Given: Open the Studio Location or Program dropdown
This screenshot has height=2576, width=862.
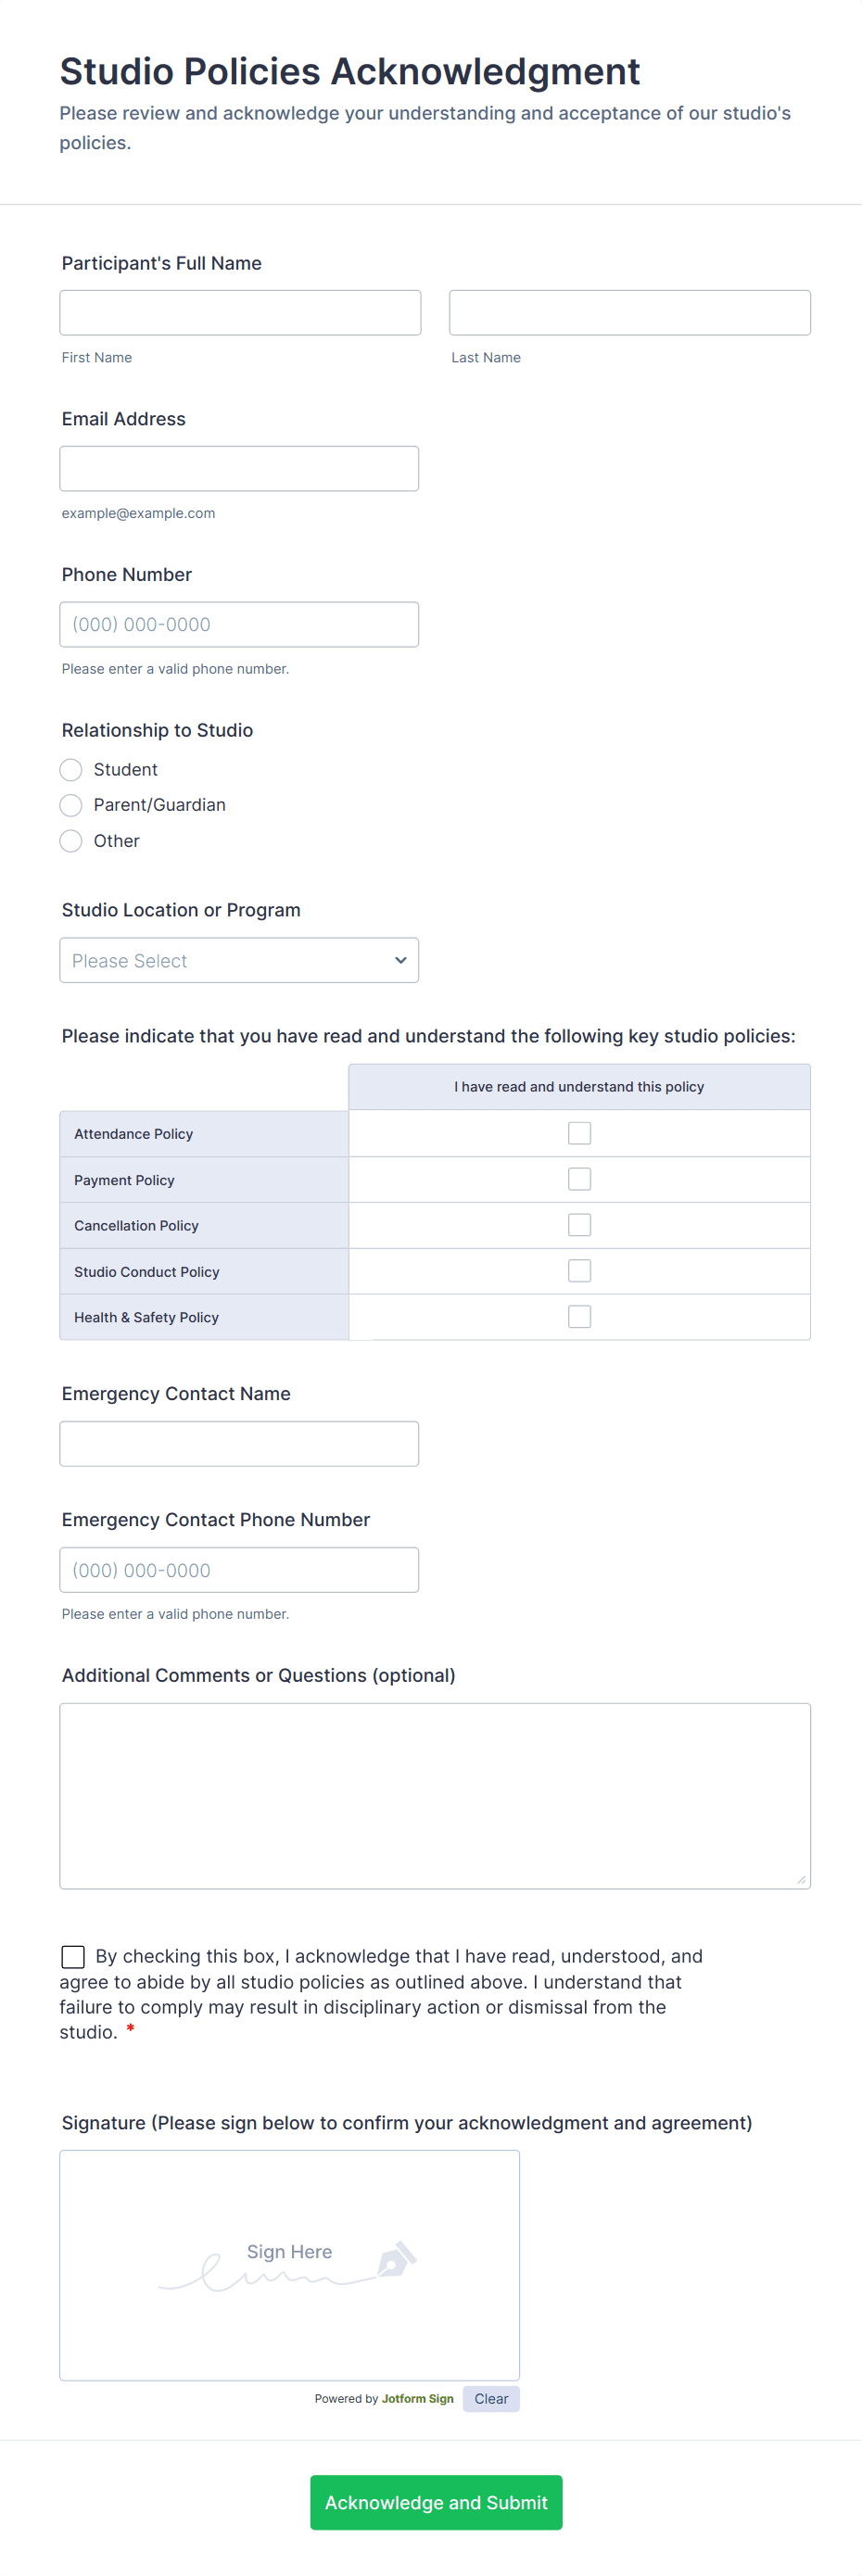Looking at the screenshot, I should pyautogui.click(x=239, y=960).
